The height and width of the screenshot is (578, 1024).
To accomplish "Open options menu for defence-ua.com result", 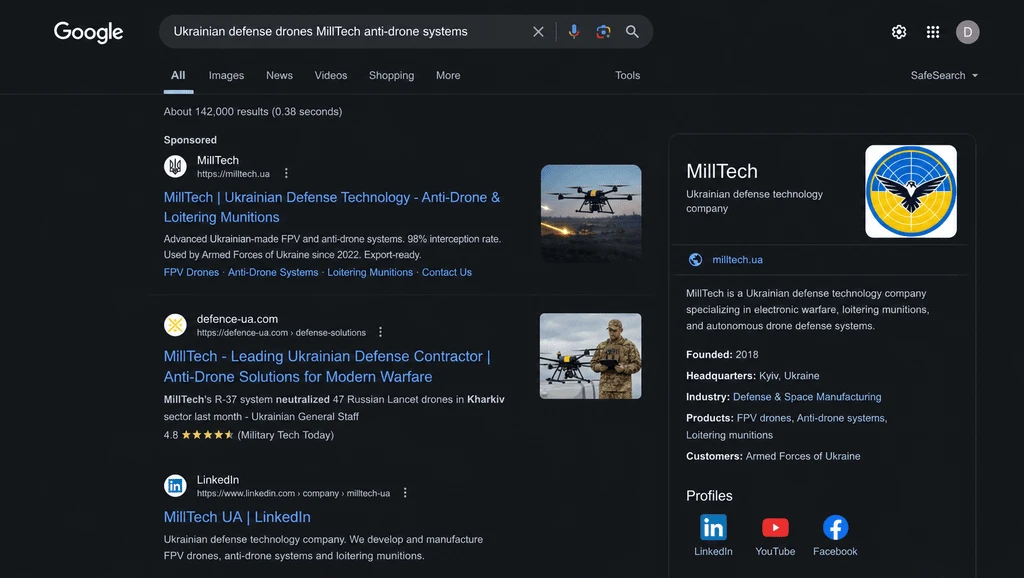I will pyautogui.click(x=380, y=332).
